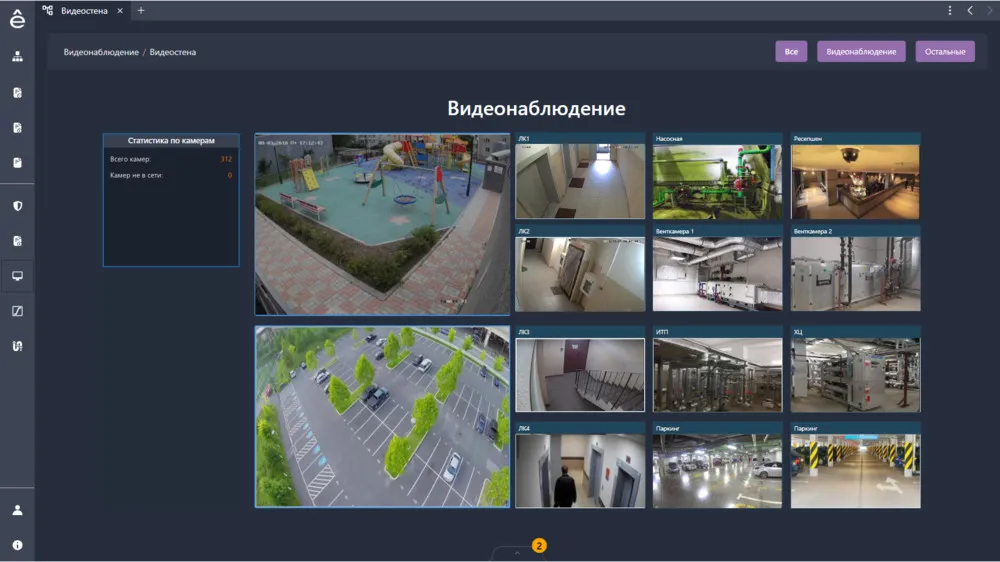Click the shield security icon in sidebar

pos(17,206)
